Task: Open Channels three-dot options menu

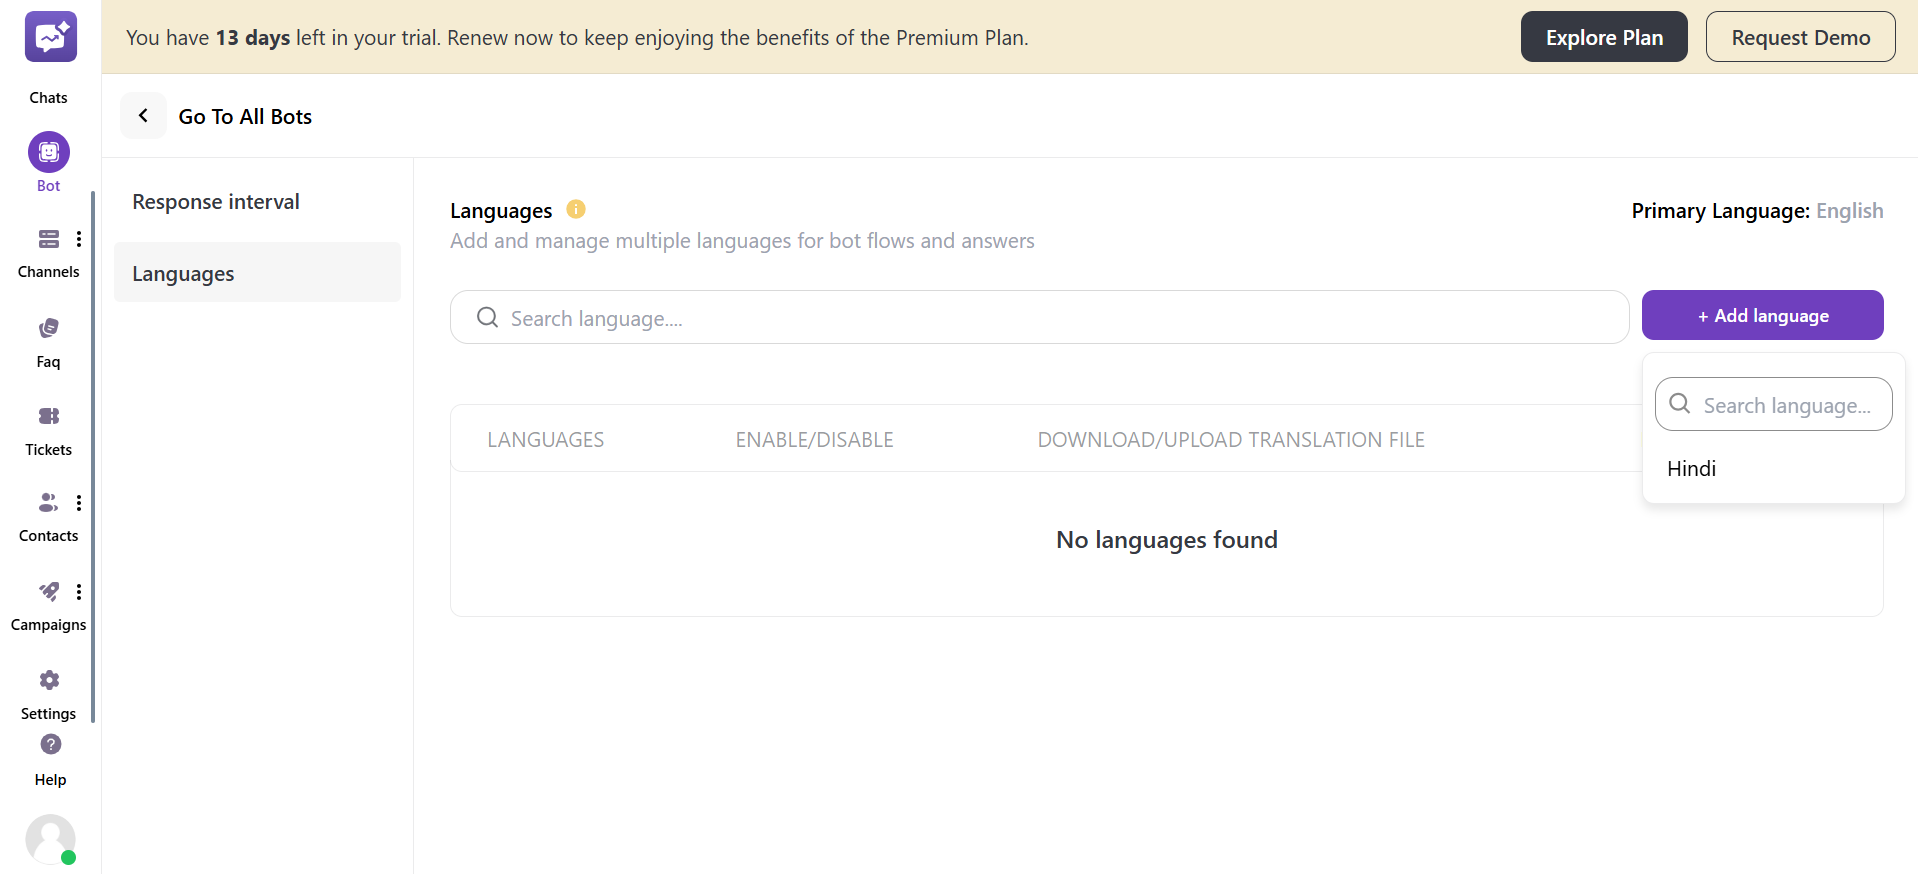Action: click(79, 239)
